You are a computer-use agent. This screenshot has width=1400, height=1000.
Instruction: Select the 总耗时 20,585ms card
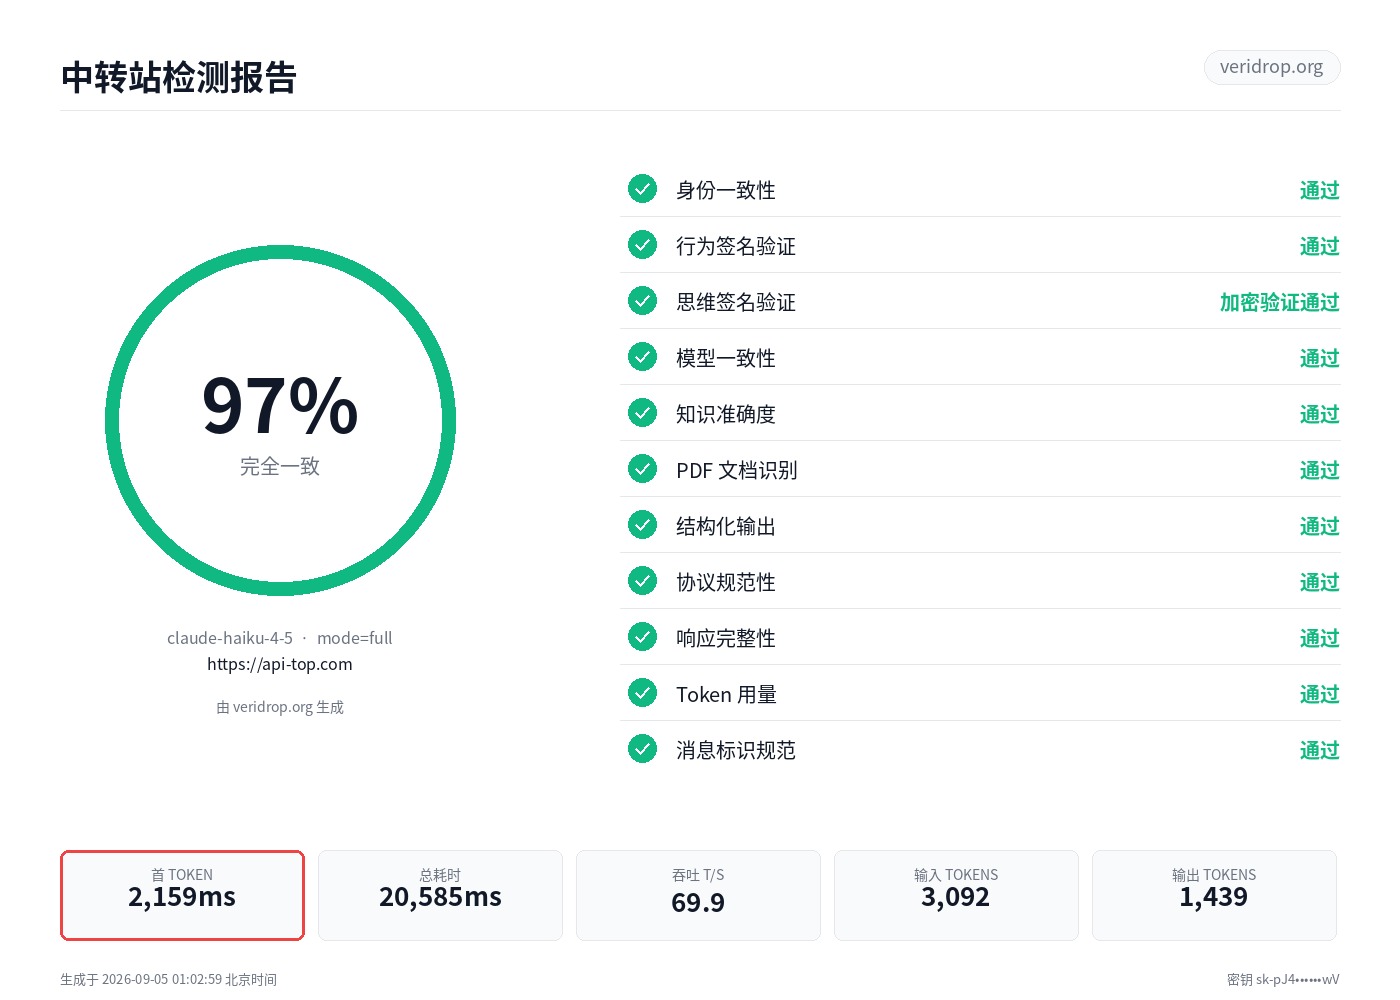coord(440,895)
